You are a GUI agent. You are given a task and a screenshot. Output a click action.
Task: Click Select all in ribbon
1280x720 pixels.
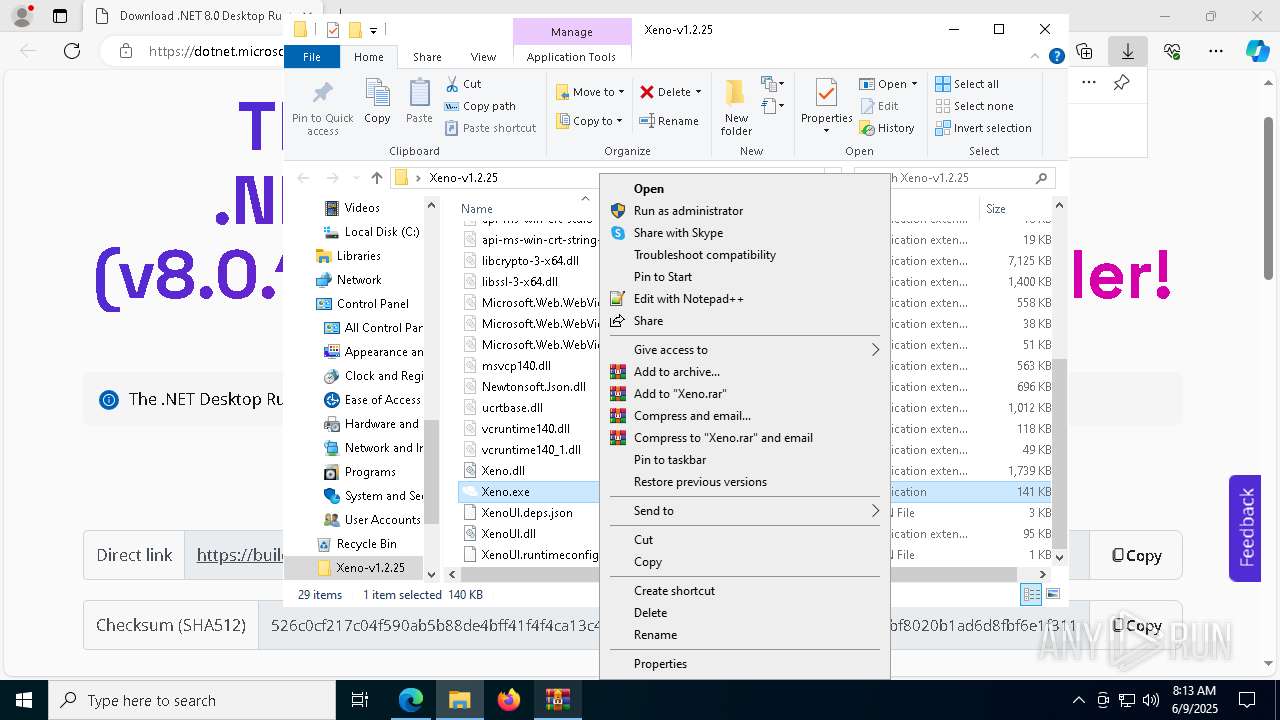click(x=967, y=84)
